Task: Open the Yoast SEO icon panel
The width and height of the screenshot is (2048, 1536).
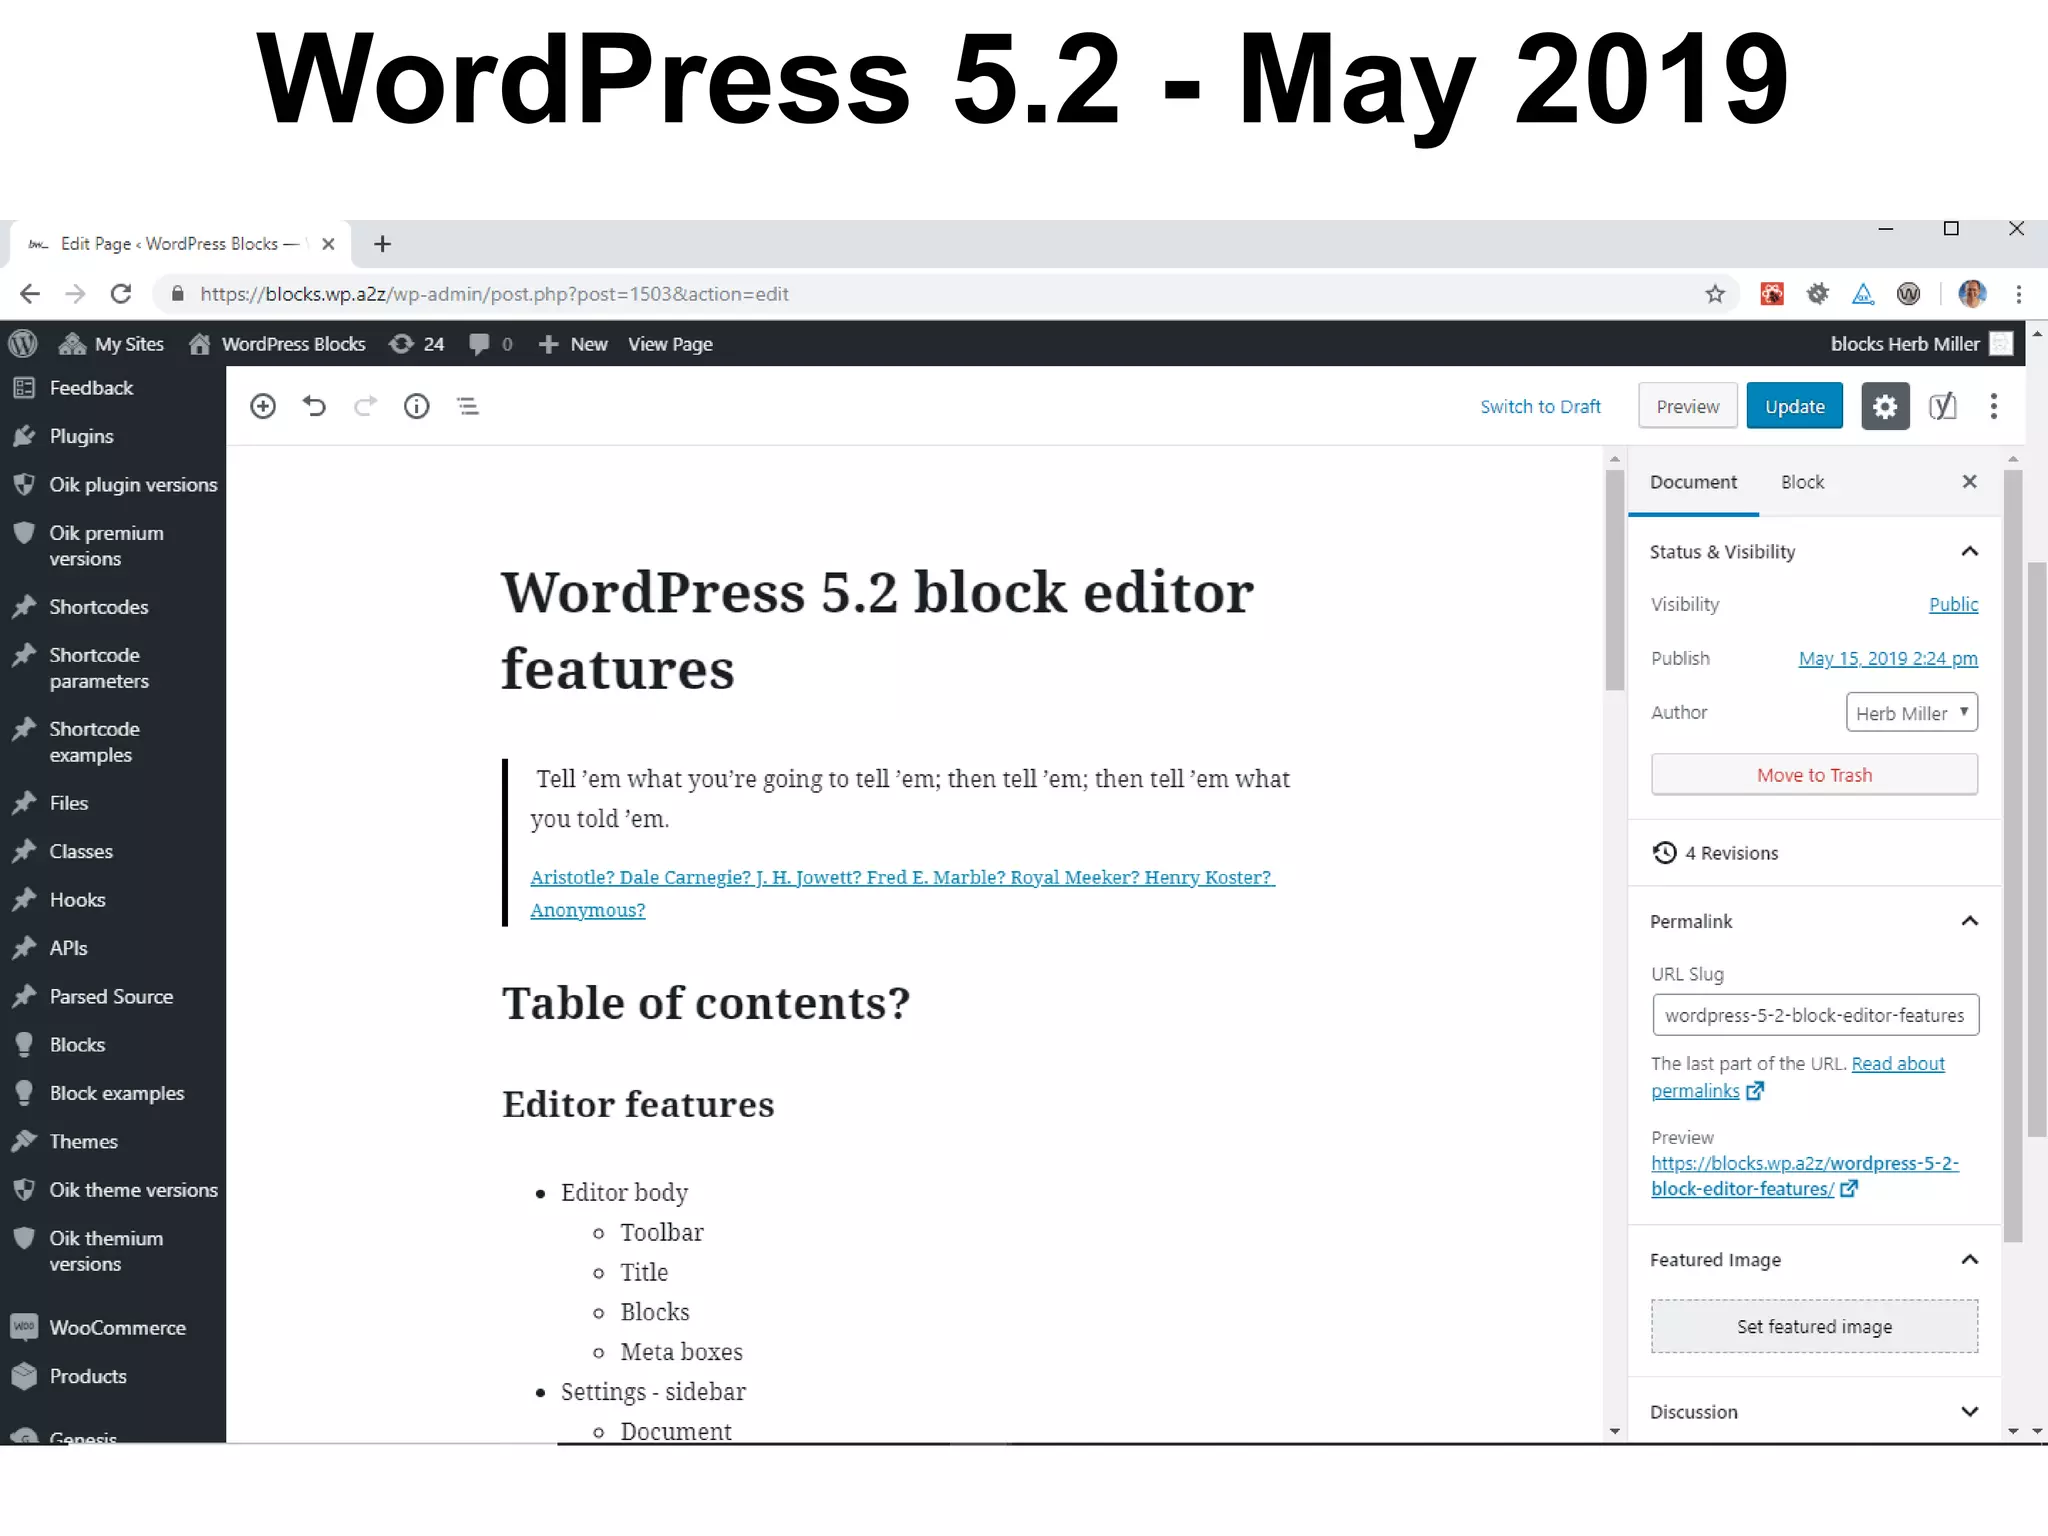Action: point(1942,406)
